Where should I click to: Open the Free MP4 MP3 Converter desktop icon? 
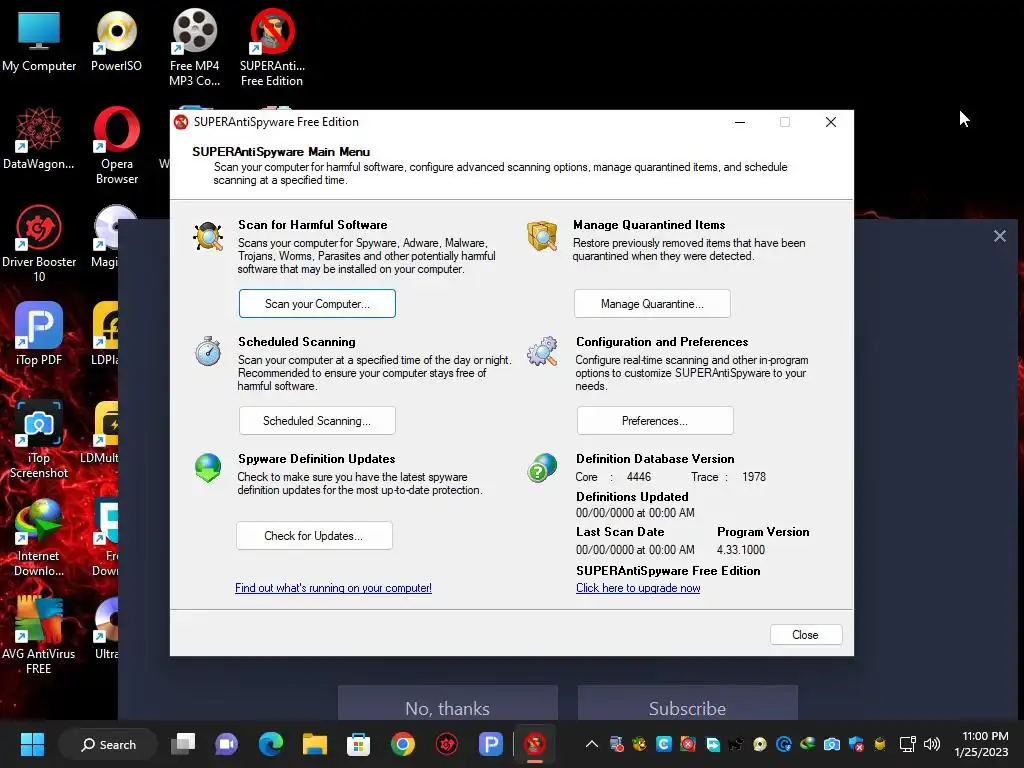pyautogui.click(x=194, y=48)
